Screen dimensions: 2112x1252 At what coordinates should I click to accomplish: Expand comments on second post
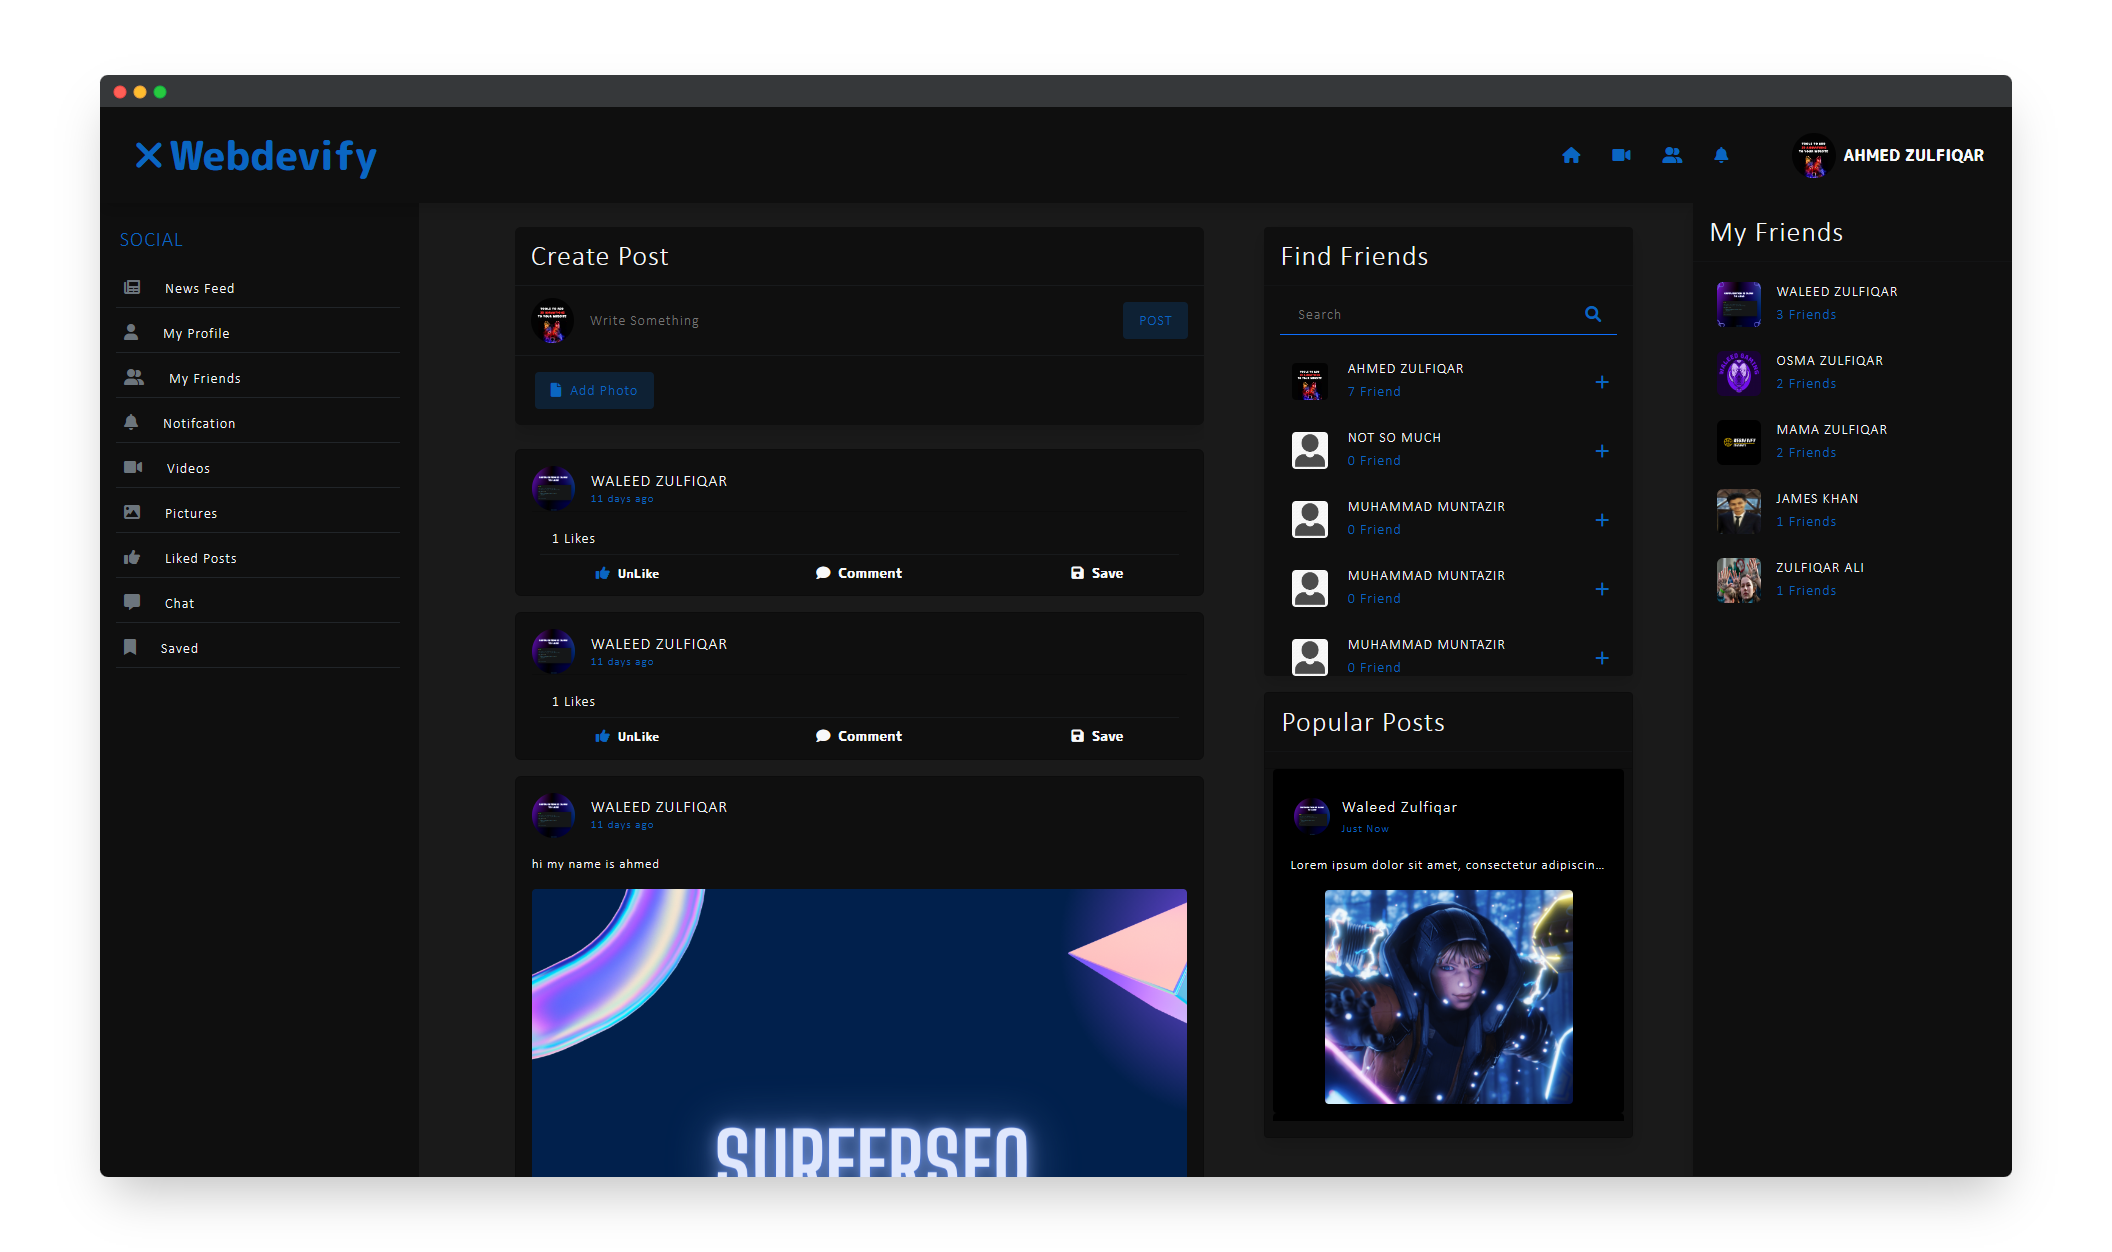click(x=858, y=736)
